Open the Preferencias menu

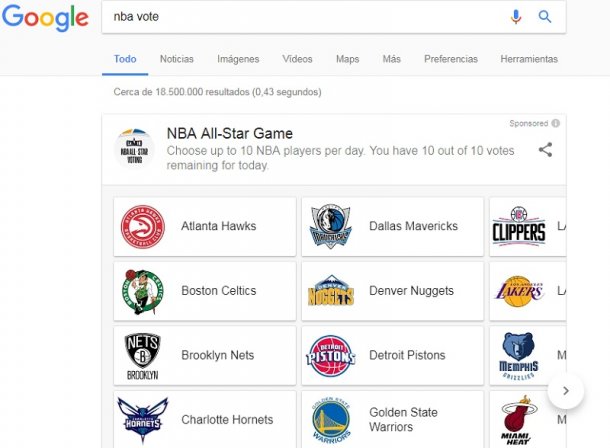click(x=450, y=59)
